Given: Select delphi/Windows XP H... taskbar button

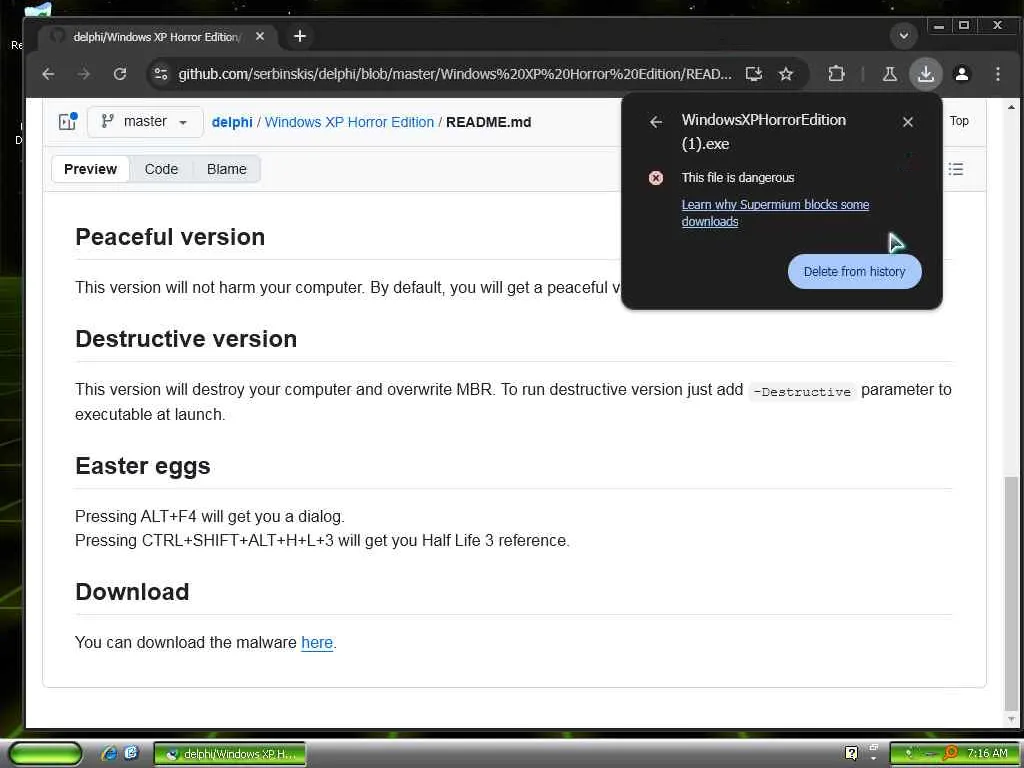Looking at the screenshot, I should [x=230, y=754].
